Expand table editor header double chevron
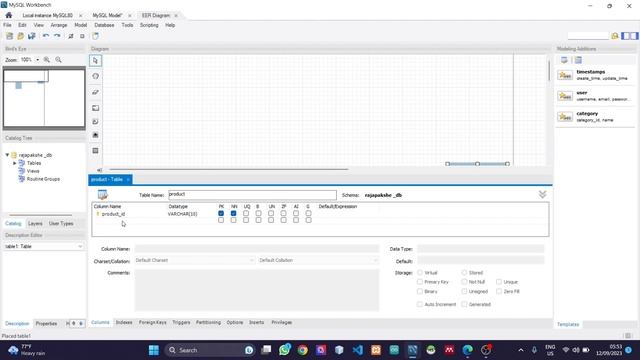 (x=542, y=194)
